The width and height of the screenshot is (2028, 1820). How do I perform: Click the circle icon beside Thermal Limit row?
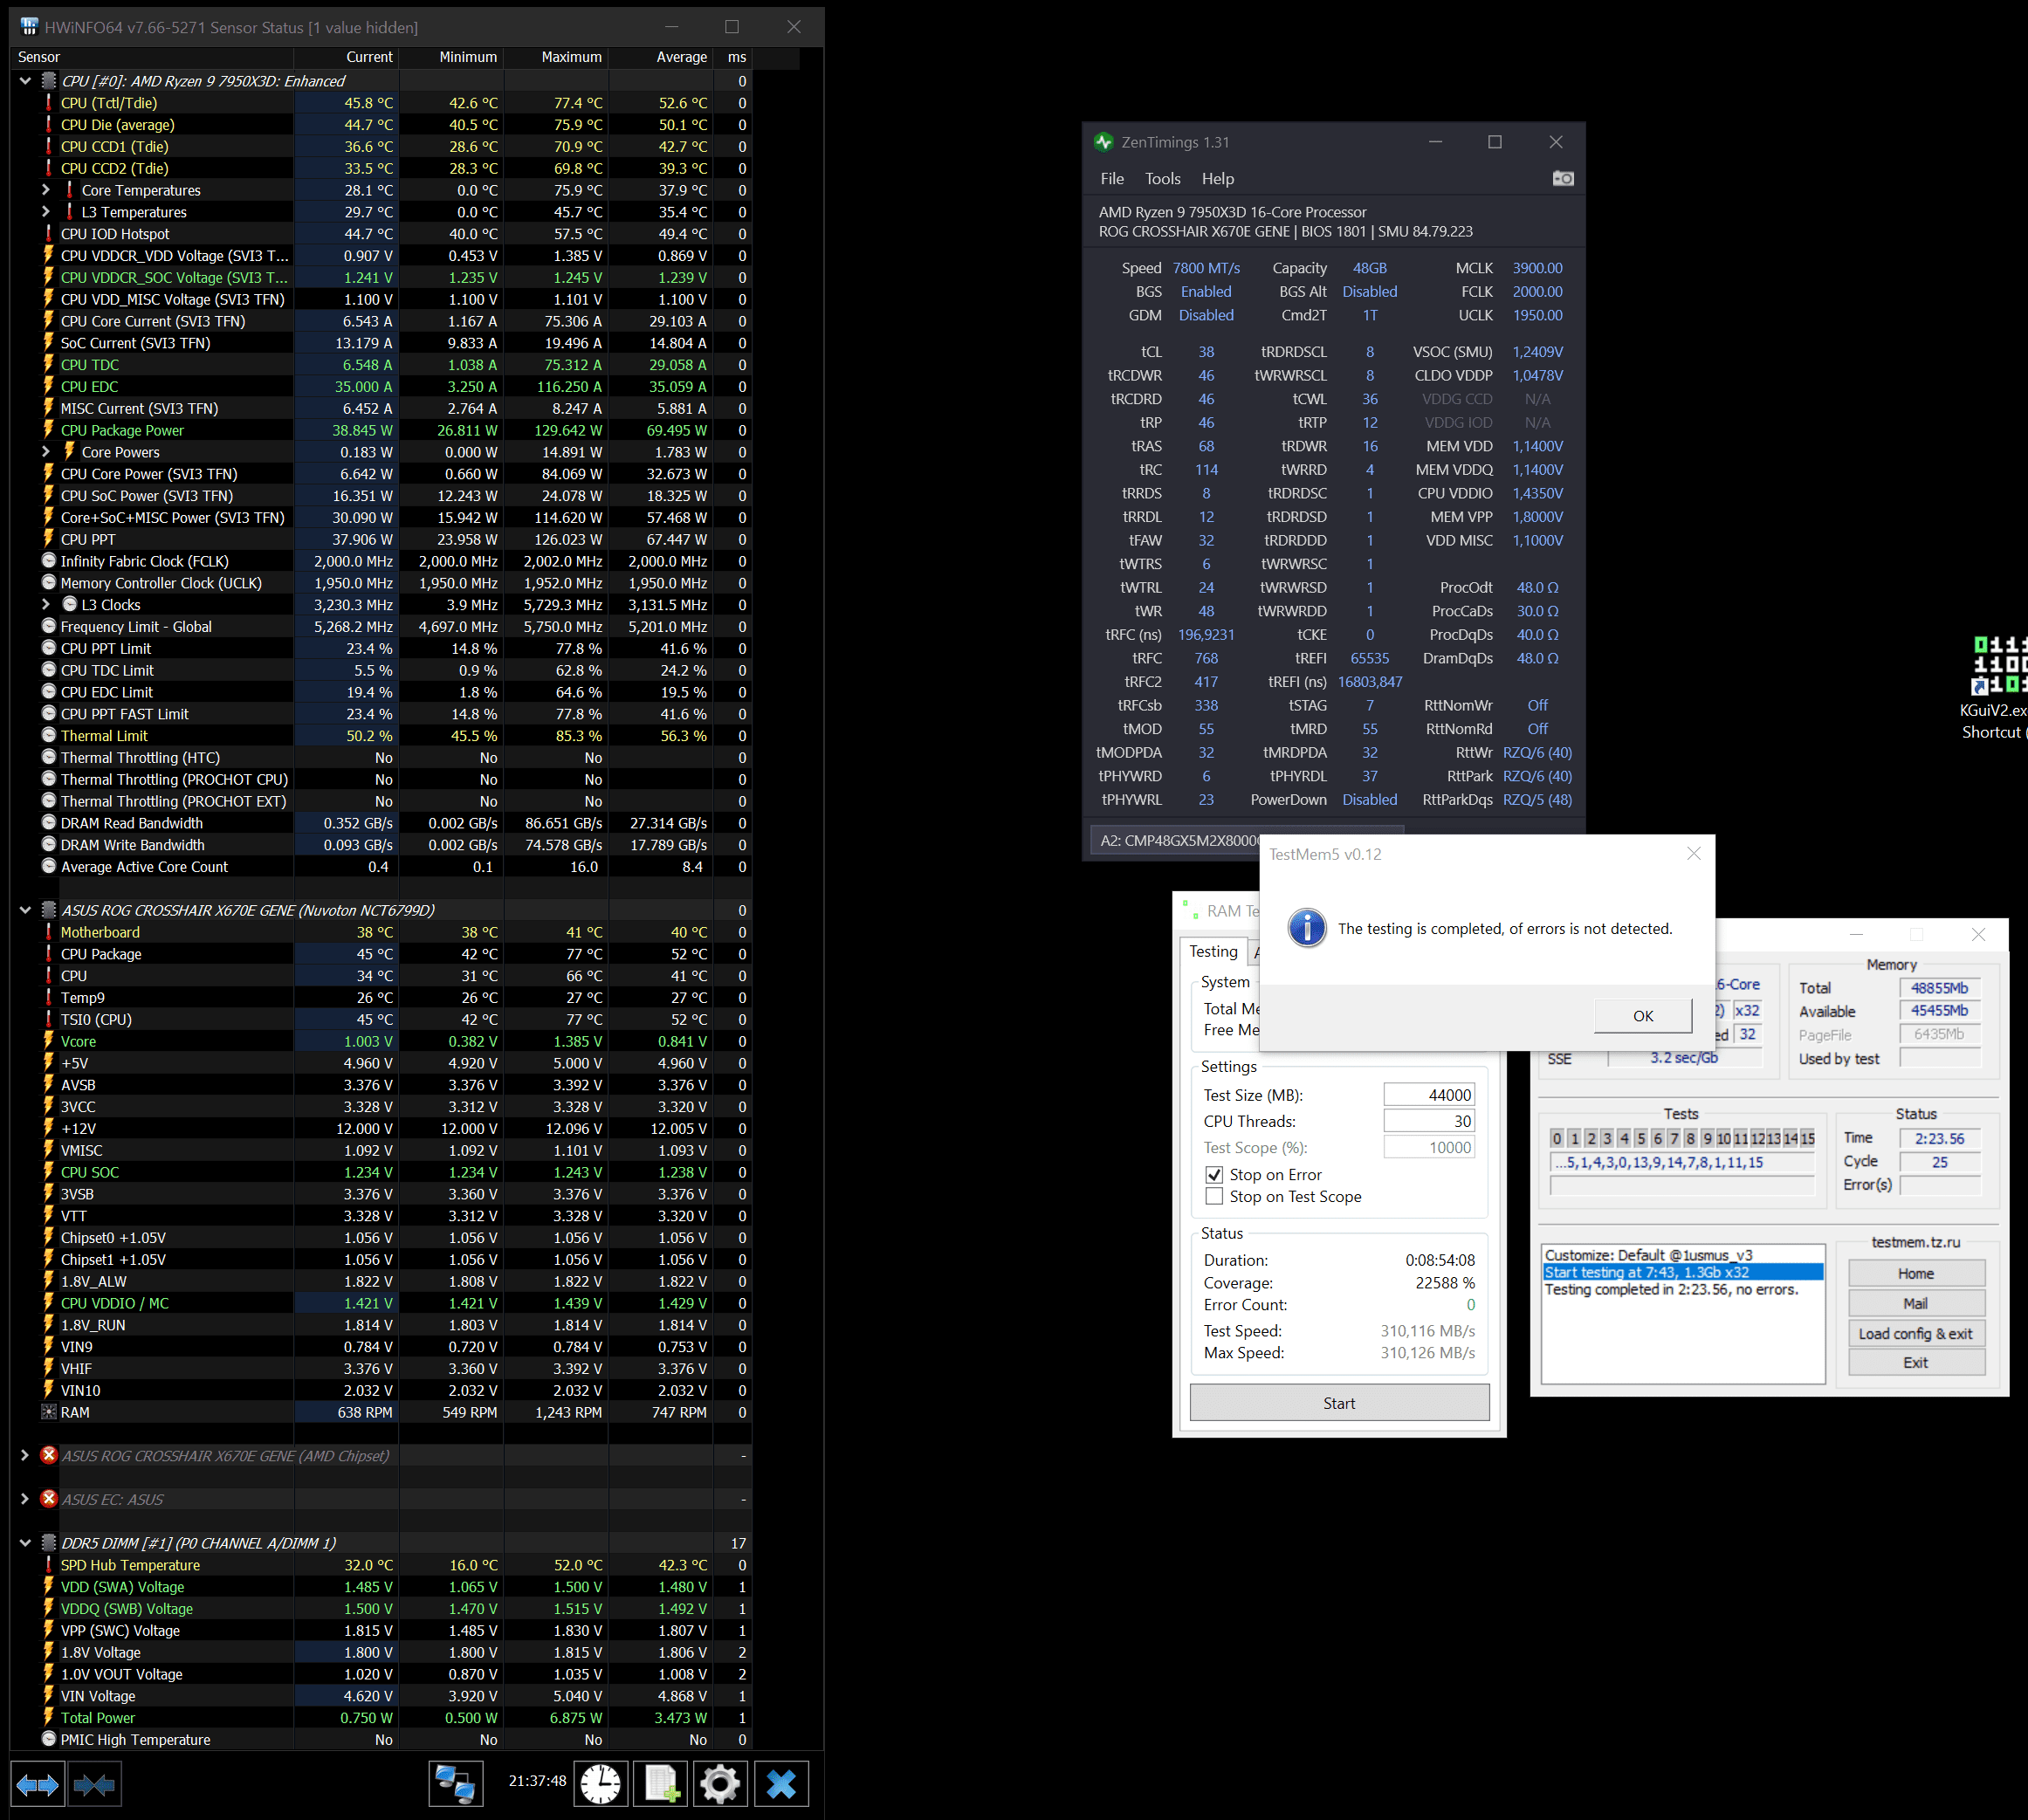coord(48,735)
